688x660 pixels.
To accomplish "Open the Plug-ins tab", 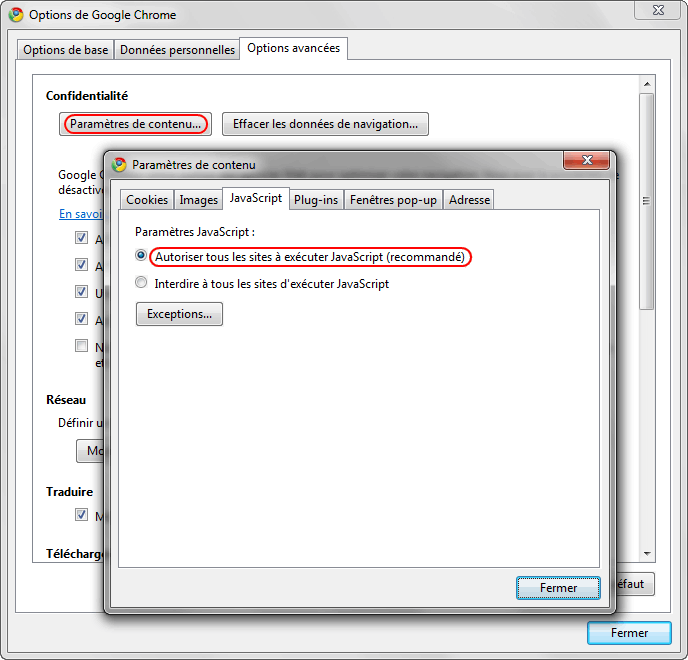I will (316, 200).
